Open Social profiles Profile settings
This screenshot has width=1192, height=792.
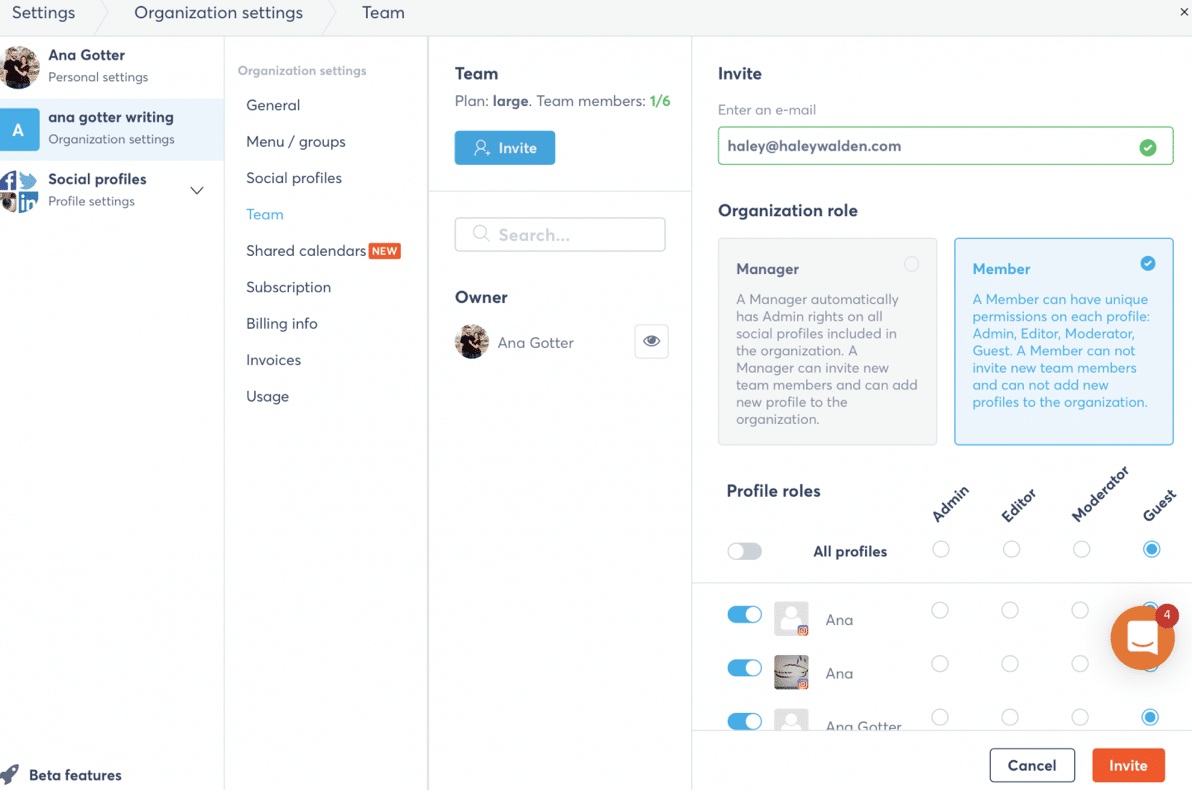(112, 190)
